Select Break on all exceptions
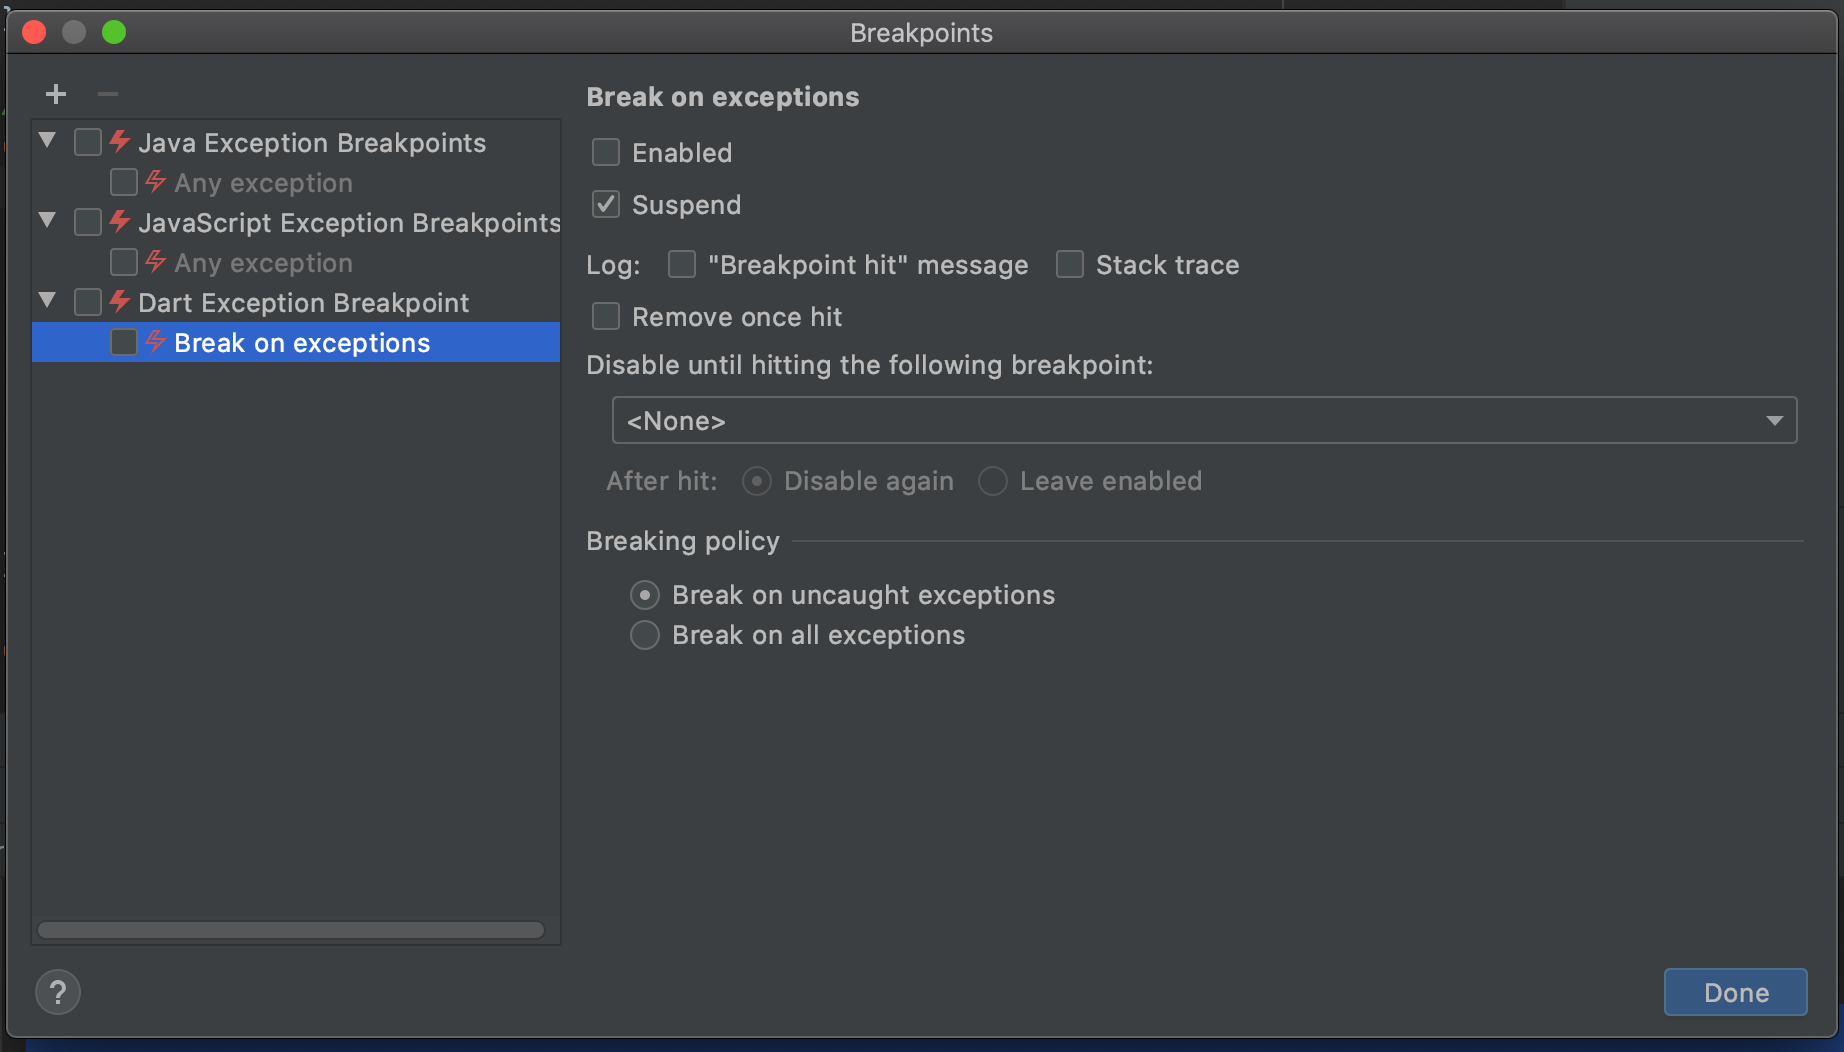1844x1052 pixels. pyautogui.click(x=645, y=634)
